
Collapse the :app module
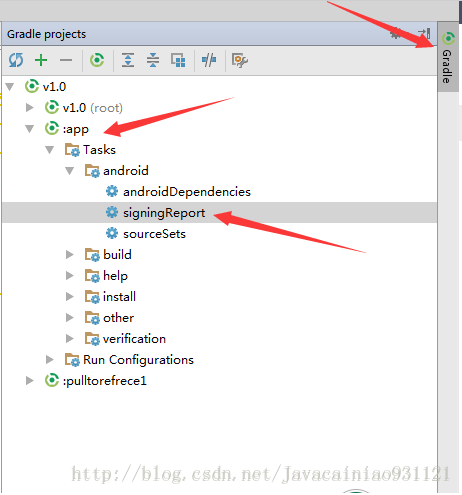30,129
